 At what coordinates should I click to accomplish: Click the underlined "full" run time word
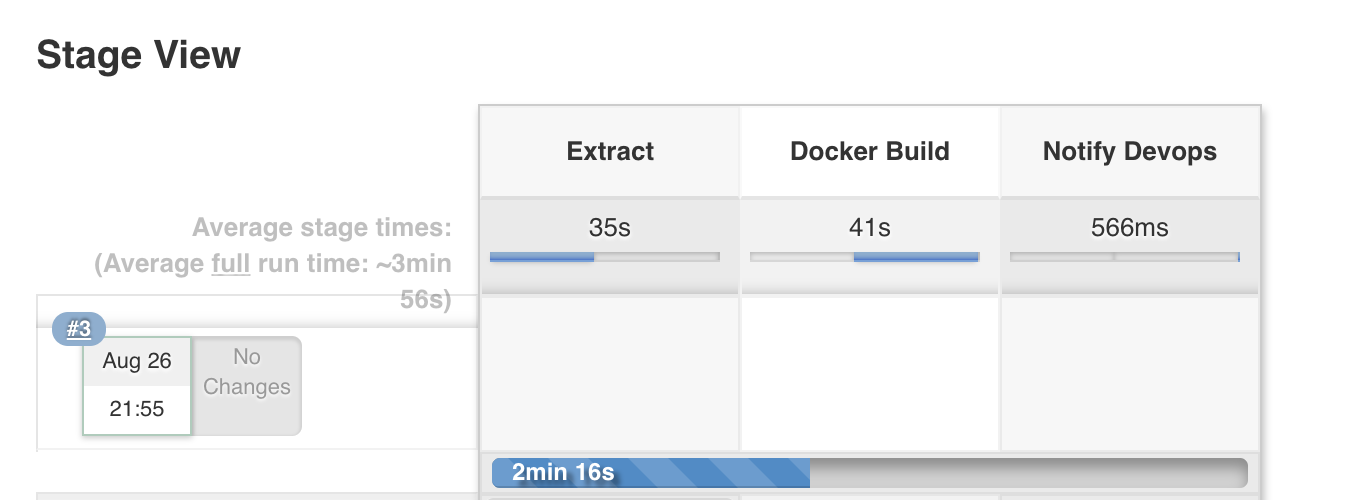tap(231, 265)
